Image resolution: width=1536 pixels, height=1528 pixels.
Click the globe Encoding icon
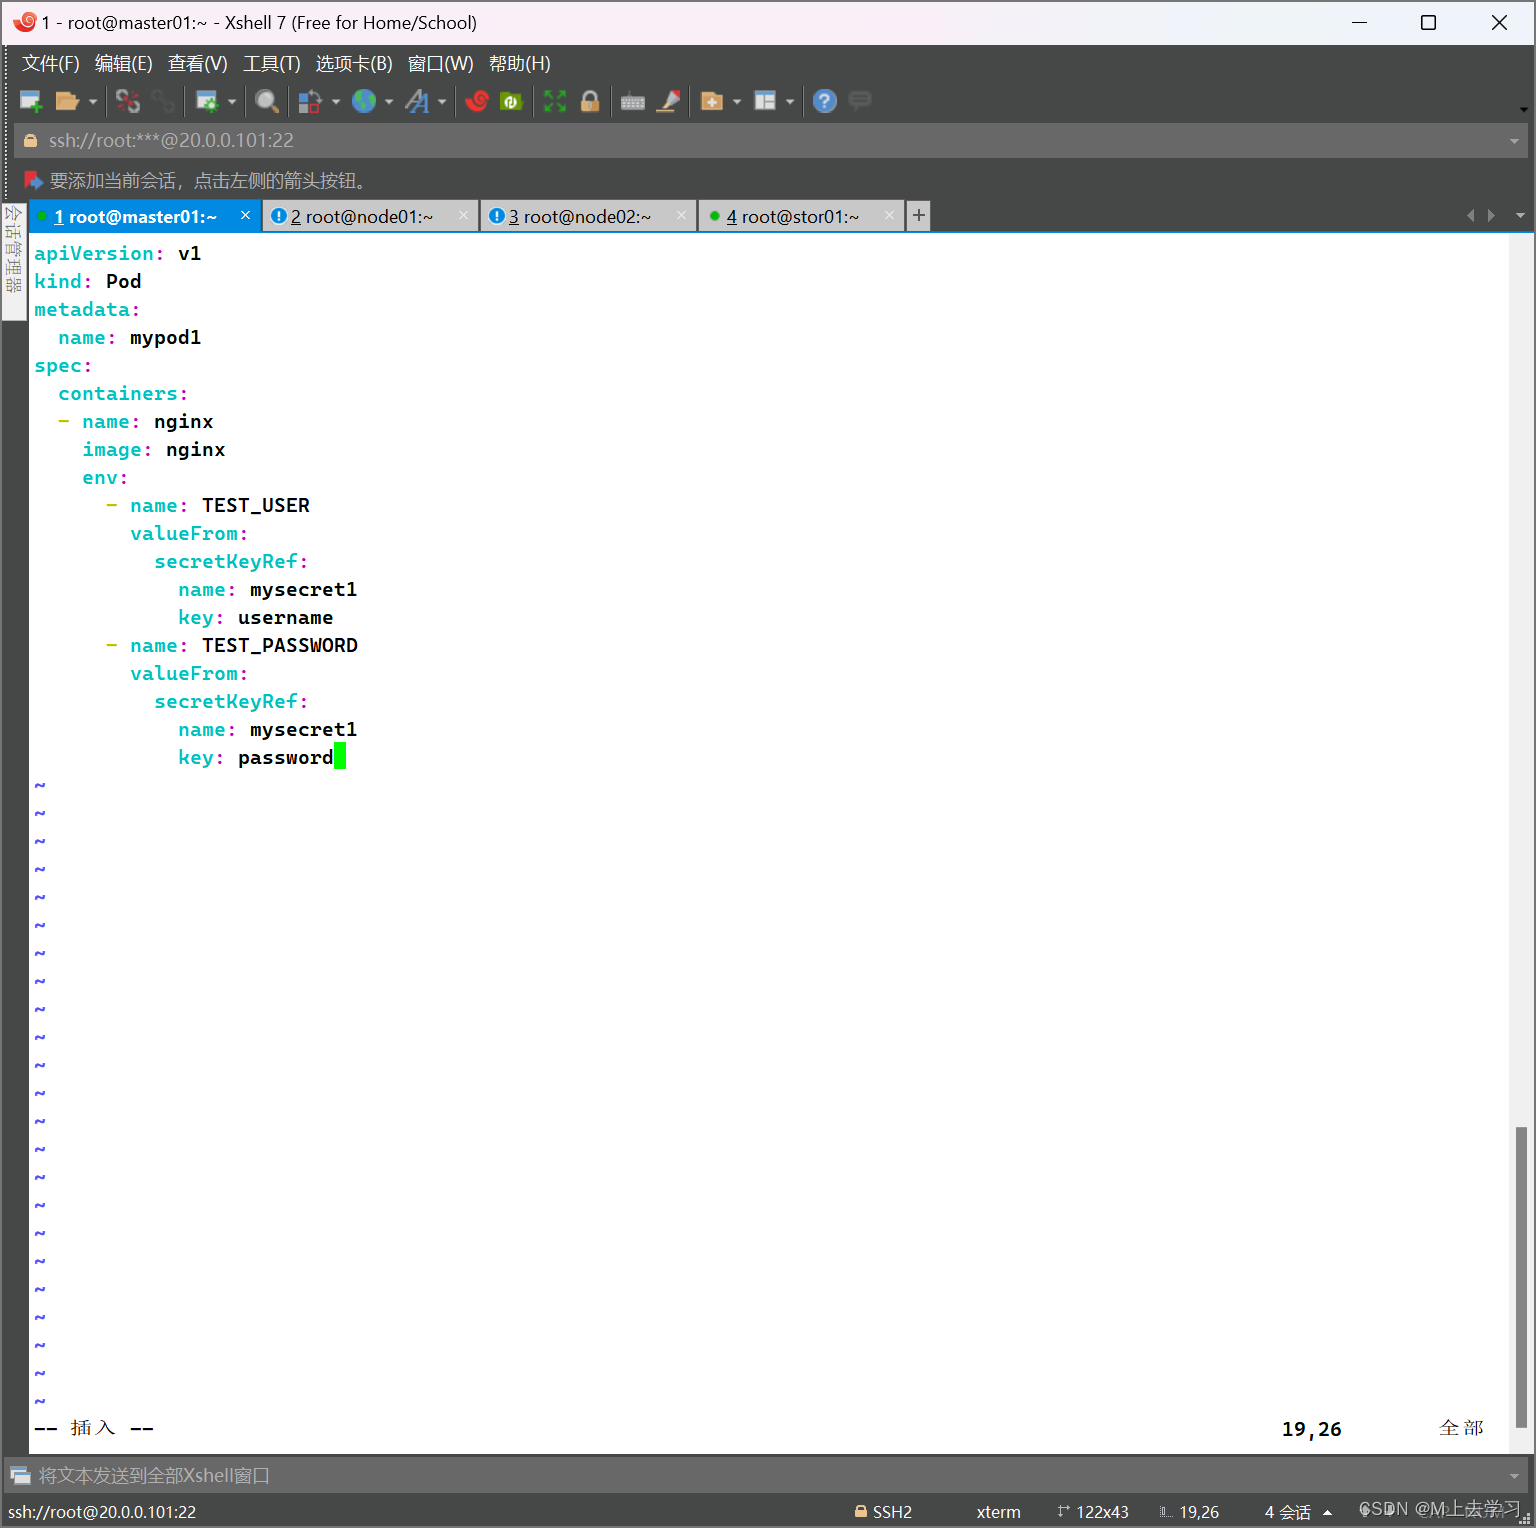click(364, 101)
